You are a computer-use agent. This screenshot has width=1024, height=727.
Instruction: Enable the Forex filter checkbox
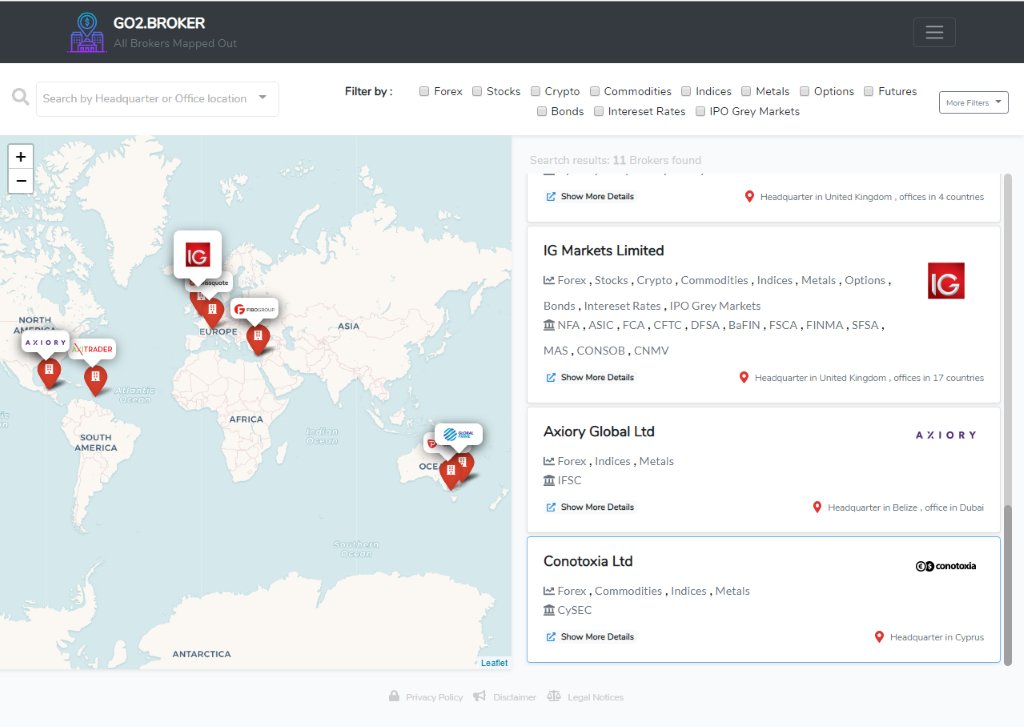point(424,91)
